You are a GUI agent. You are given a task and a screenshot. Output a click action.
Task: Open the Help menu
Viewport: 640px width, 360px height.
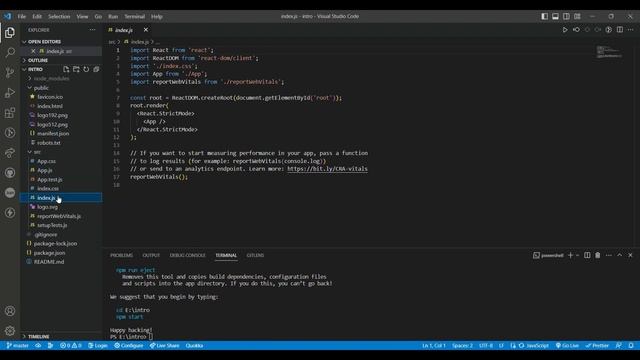(x=157, y=16)
